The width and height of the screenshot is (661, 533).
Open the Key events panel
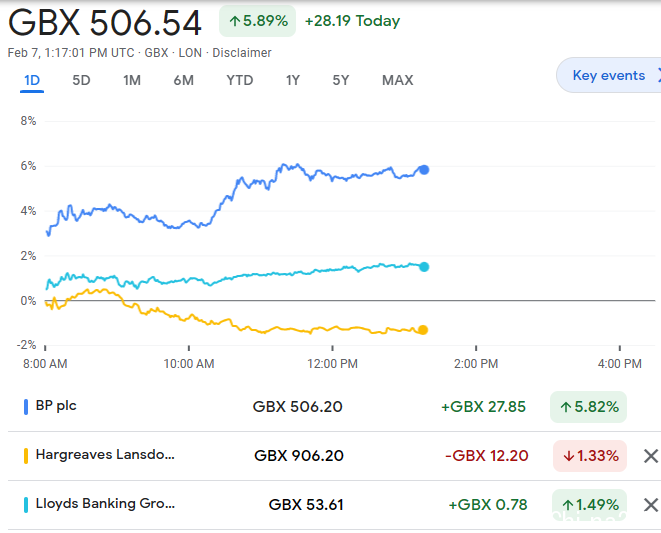tap(609, 75)
